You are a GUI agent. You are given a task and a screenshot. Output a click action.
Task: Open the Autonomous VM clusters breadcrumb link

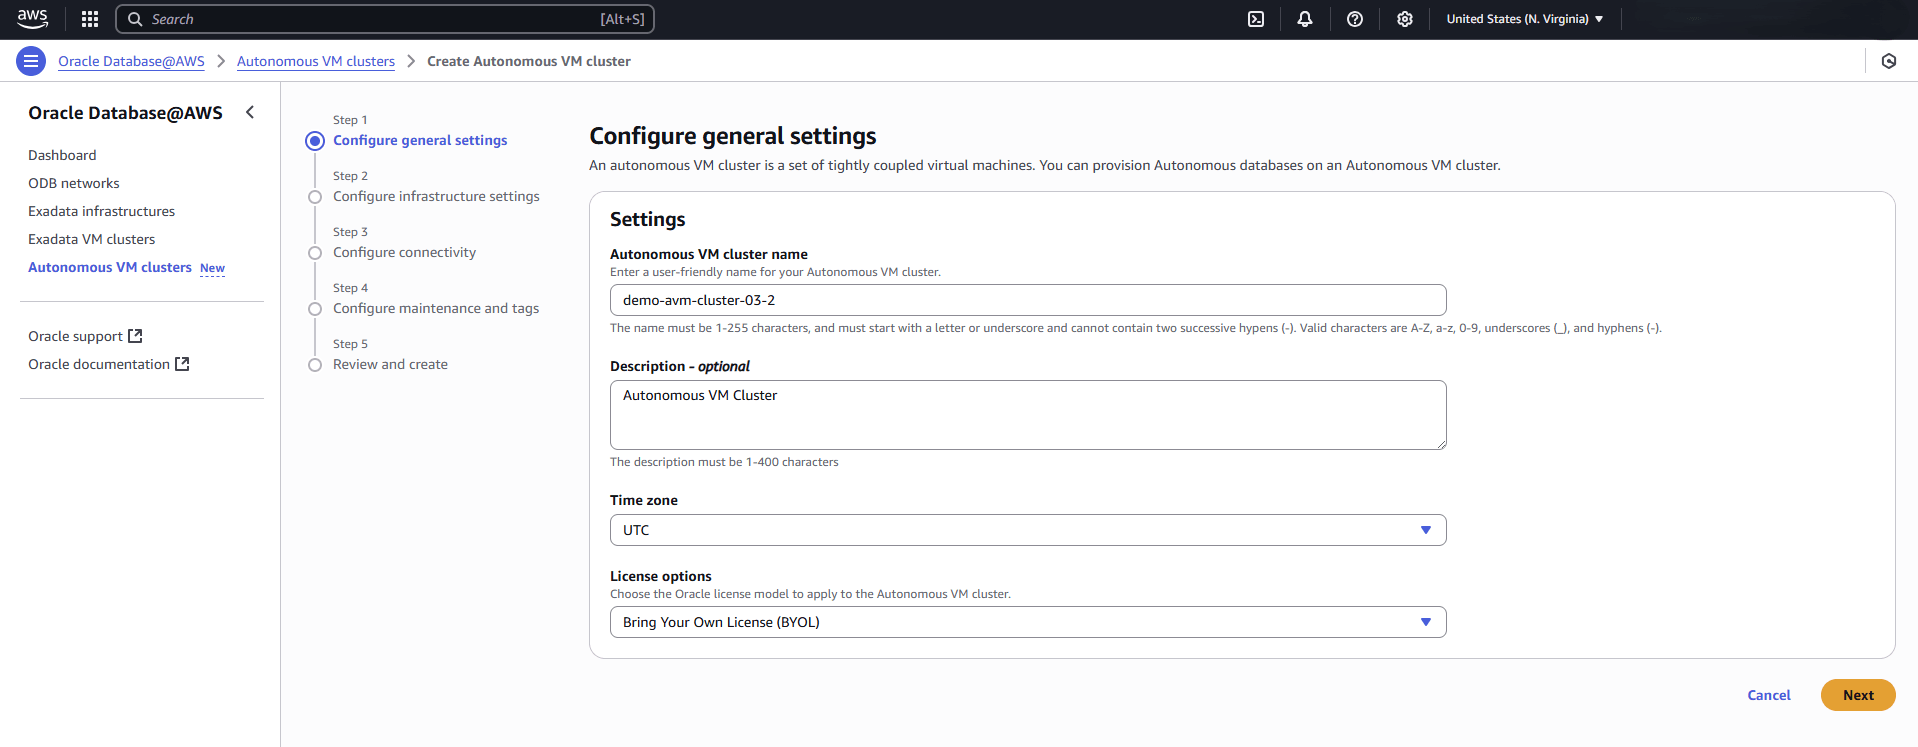pyautogui.click(x=316, y=61)
